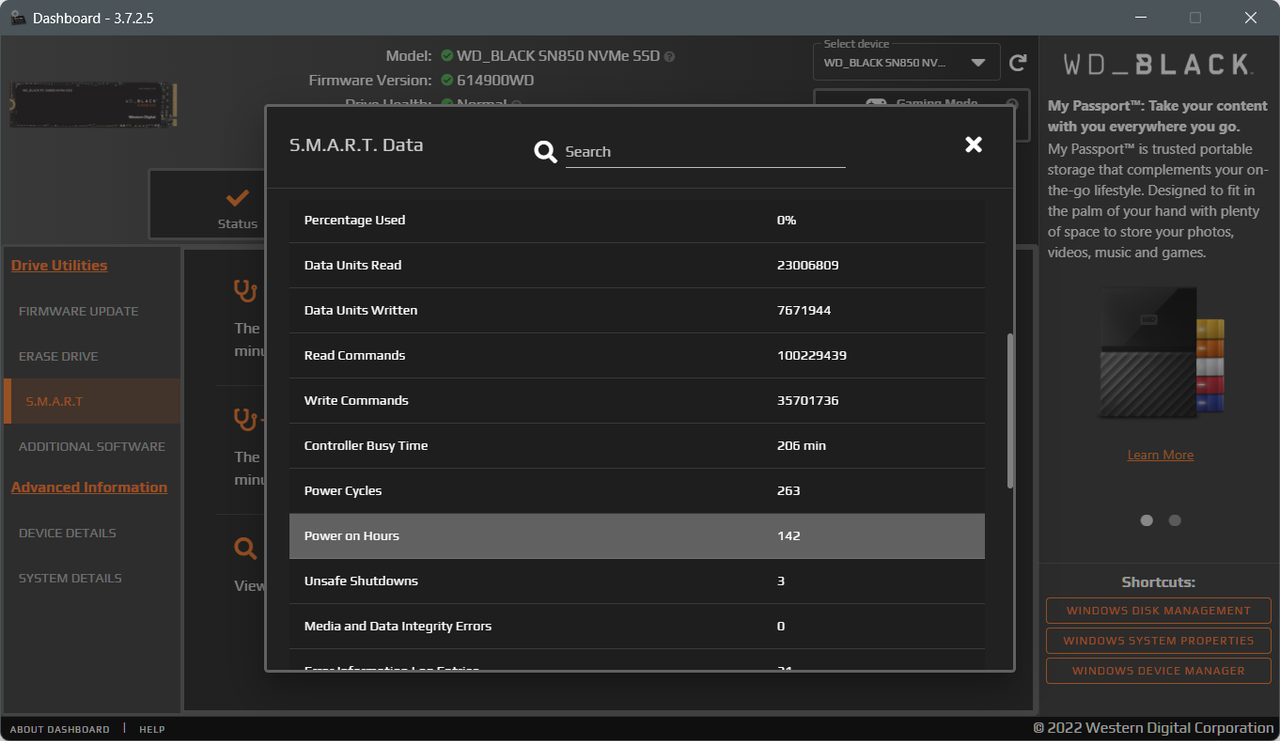Open the Firmware Update section
This screenshot has width=1280, height=741.
78,311
